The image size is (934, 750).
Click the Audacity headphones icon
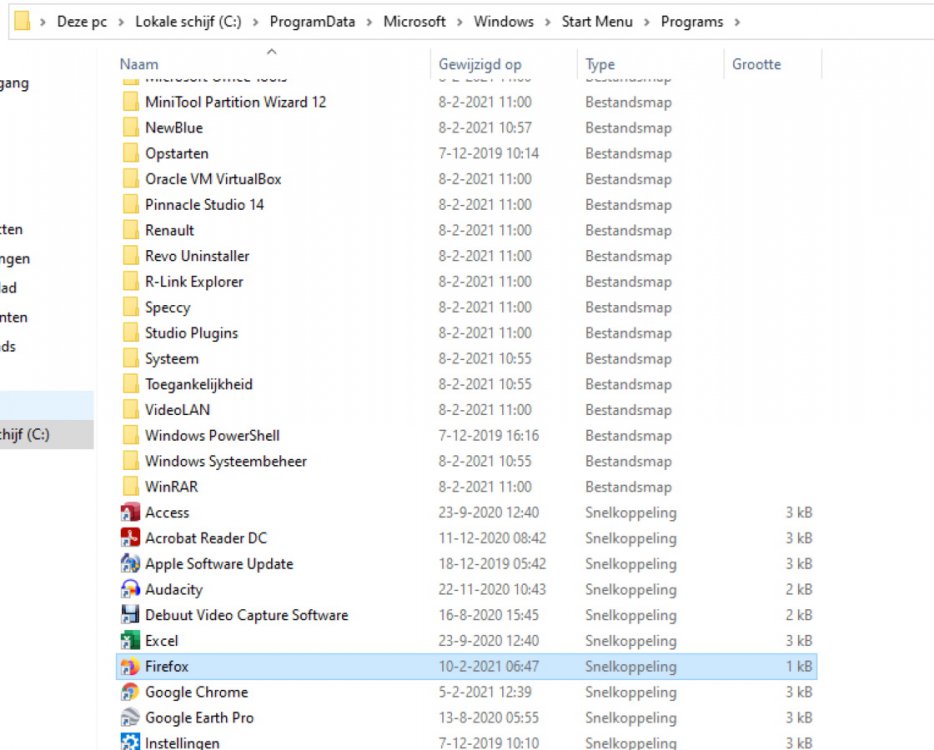coord(130,589)
